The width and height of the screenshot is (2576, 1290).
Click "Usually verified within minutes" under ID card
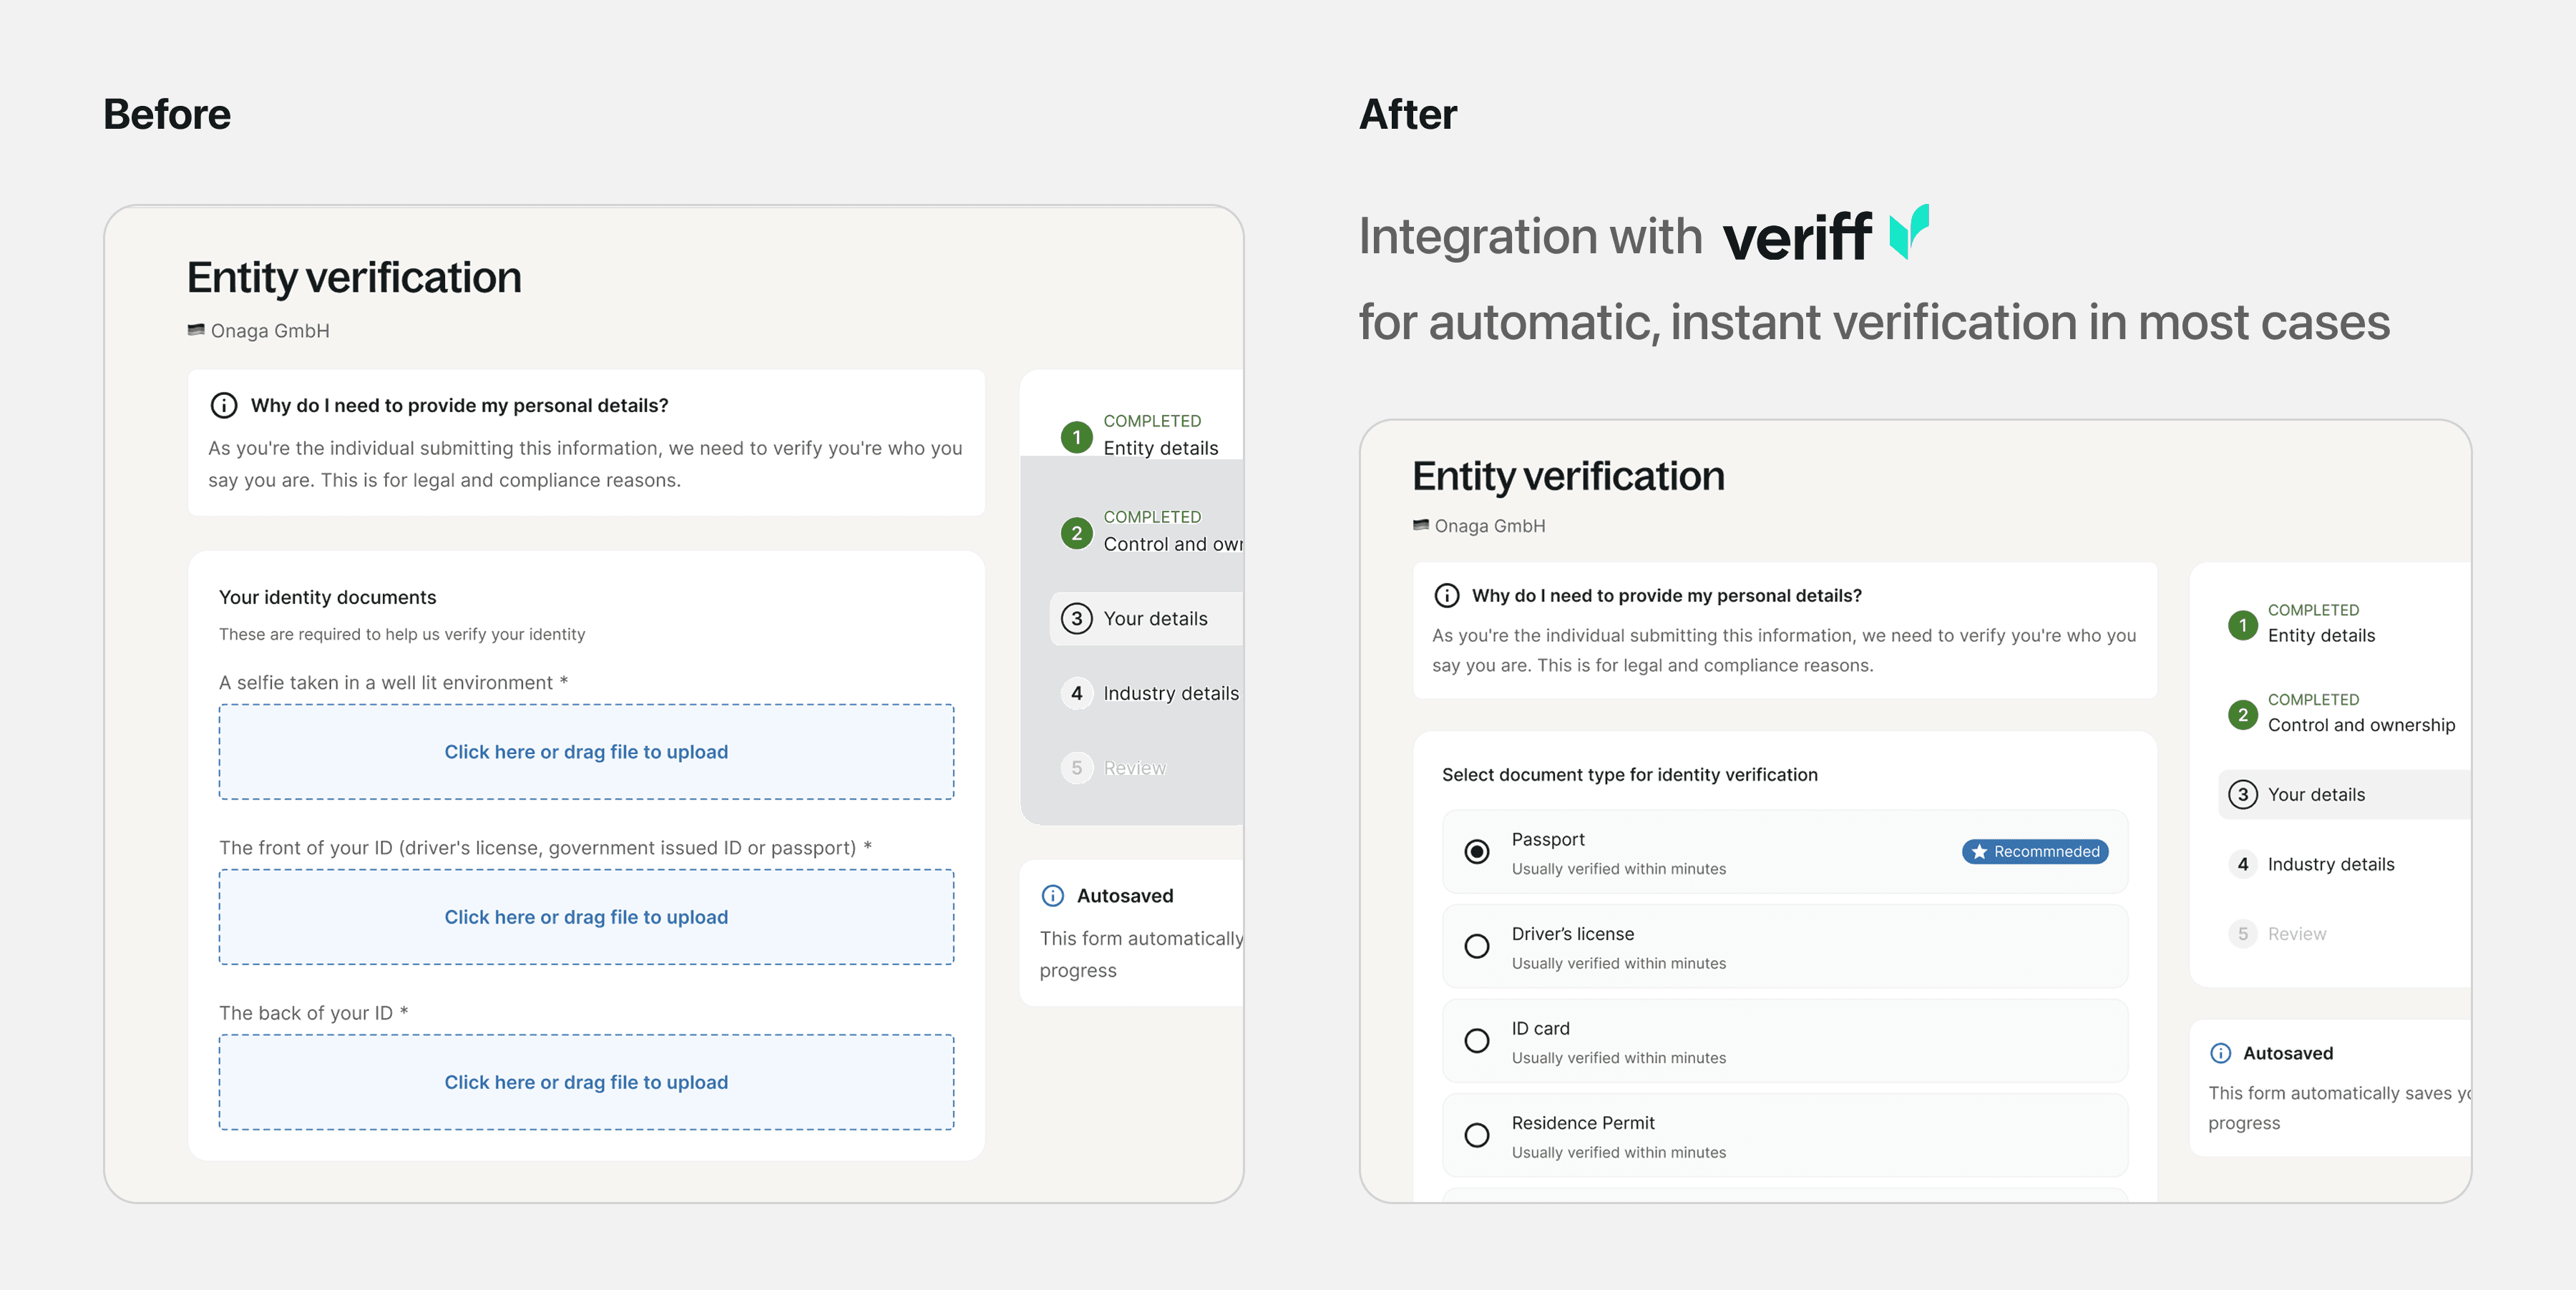1618,1058
